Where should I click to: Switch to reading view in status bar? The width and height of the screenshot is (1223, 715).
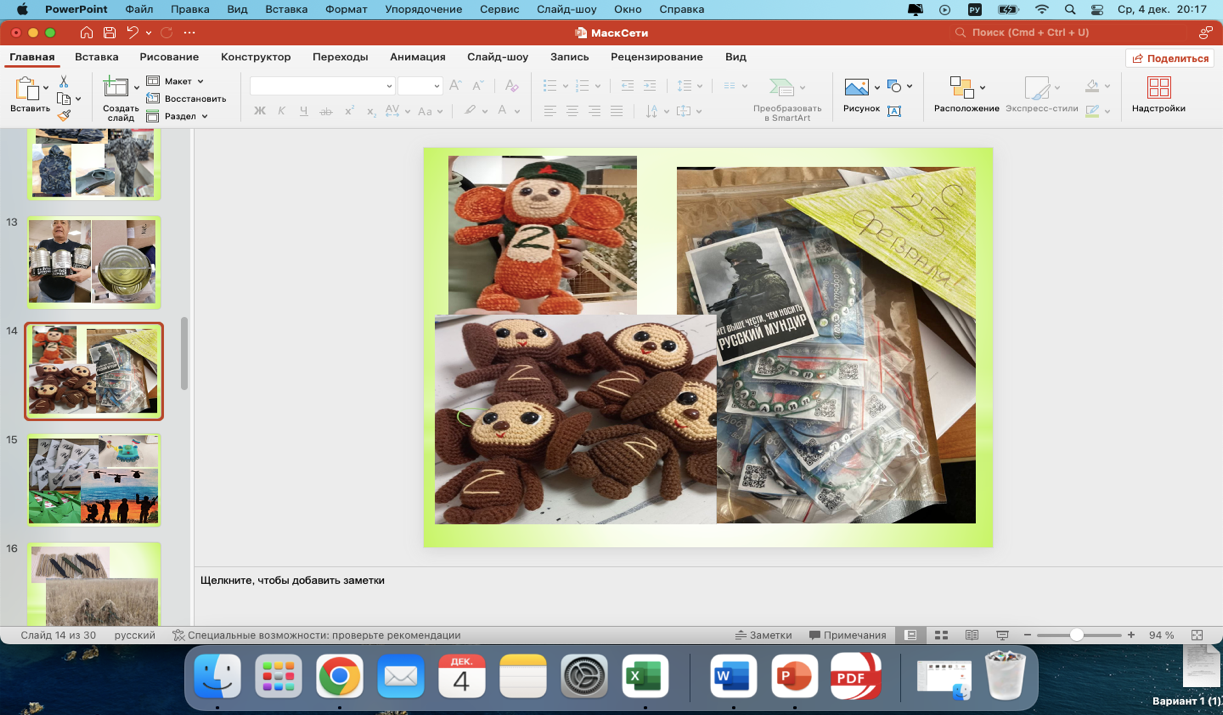(971, 635)
